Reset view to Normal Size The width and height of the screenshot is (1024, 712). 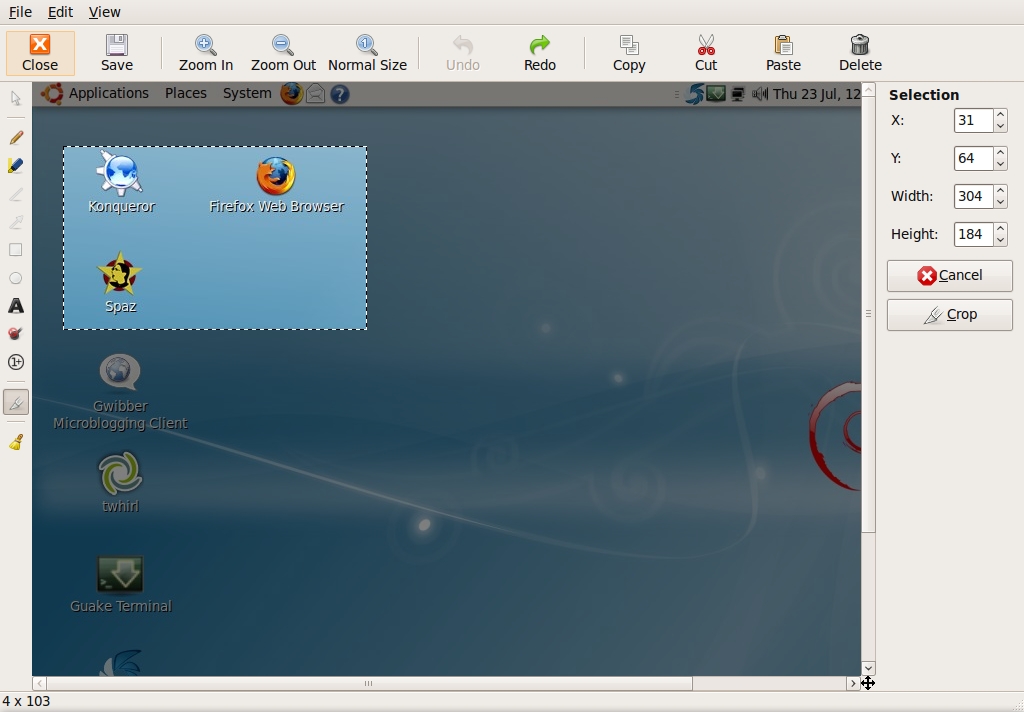367,53
